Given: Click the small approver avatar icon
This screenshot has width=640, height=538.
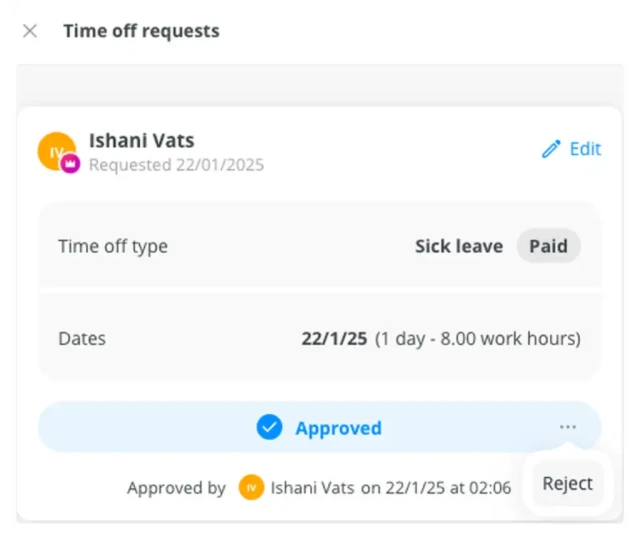Looking at the screenshot, I should coord(251,487).
